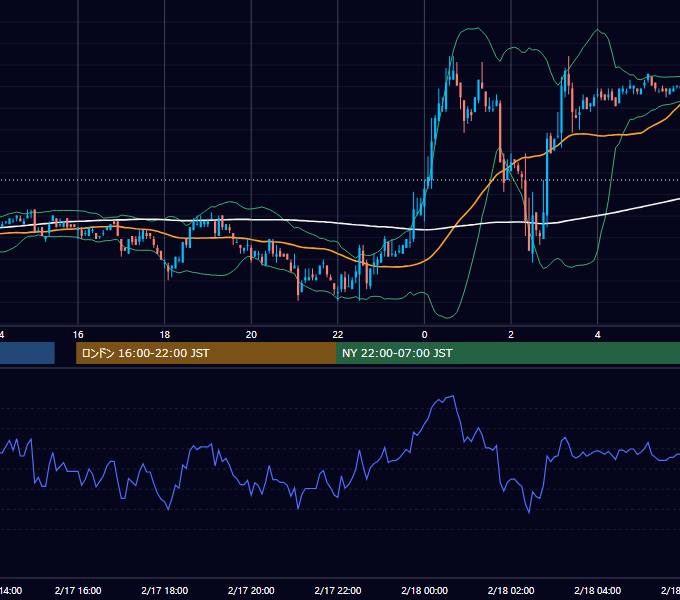
Task: Click the 2/17 20:00 time label
Action: coord(251,590)
